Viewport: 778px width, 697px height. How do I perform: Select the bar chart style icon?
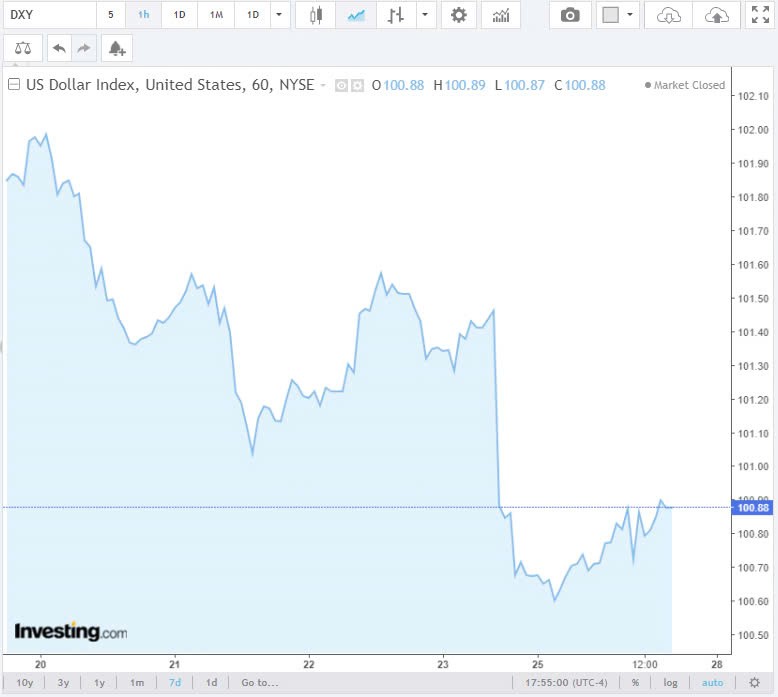[x=395, y=15]
